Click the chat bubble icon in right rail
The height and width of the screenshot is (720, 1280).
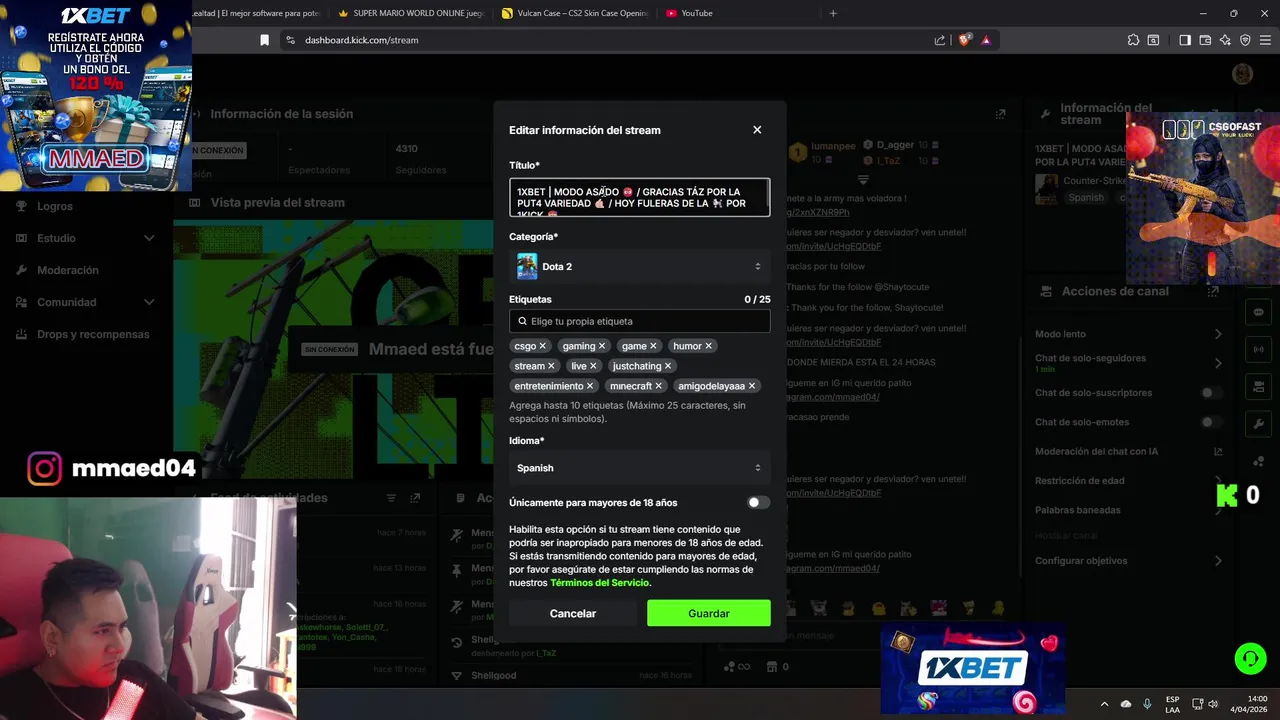click(1258, 312)
